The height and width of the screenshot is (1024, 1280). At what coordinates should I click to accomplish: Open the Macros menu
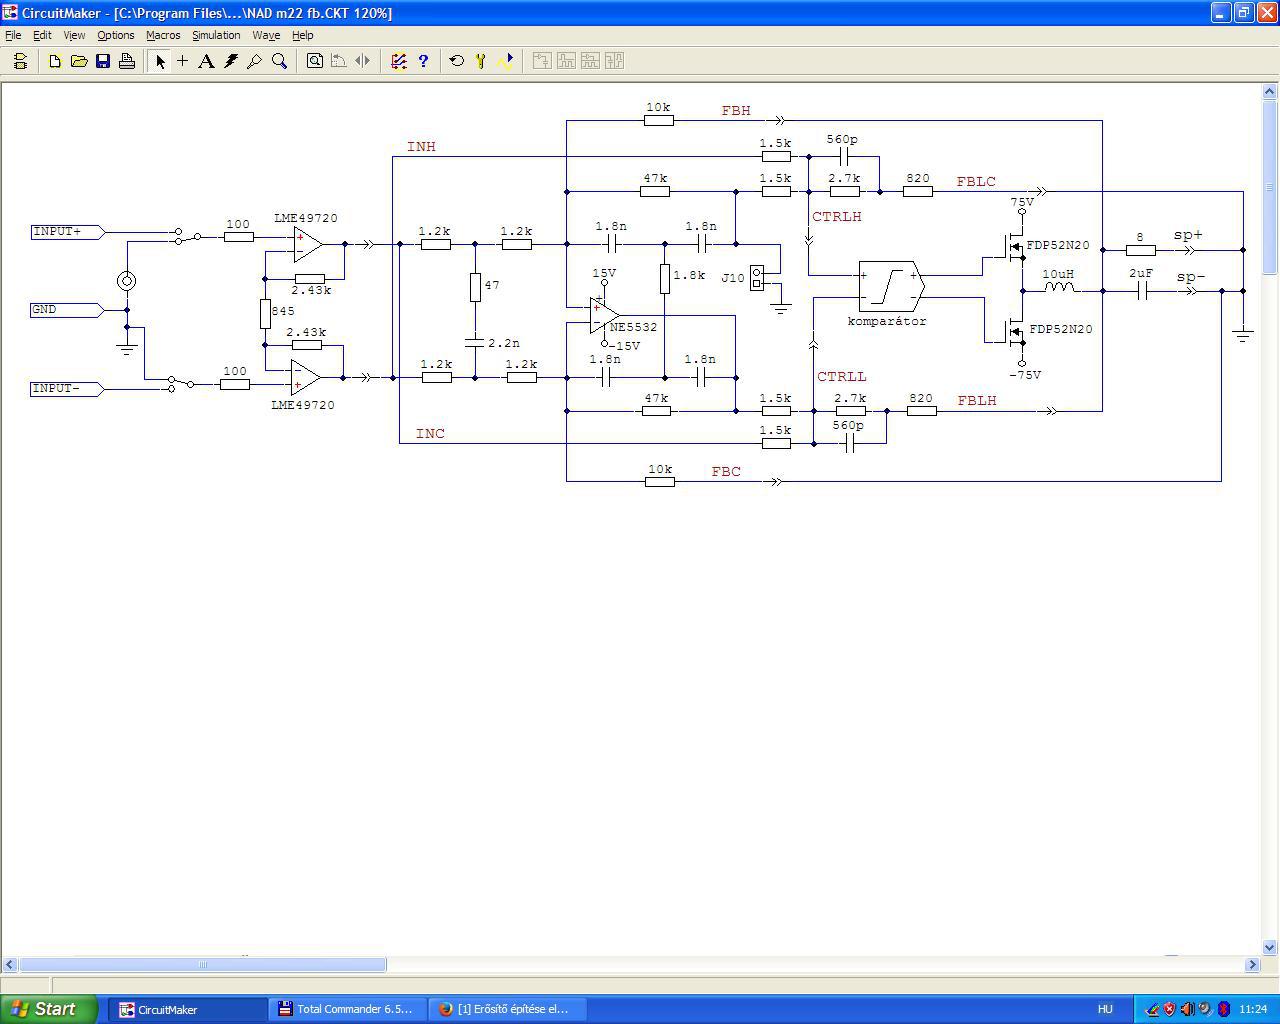pos(163,35)
